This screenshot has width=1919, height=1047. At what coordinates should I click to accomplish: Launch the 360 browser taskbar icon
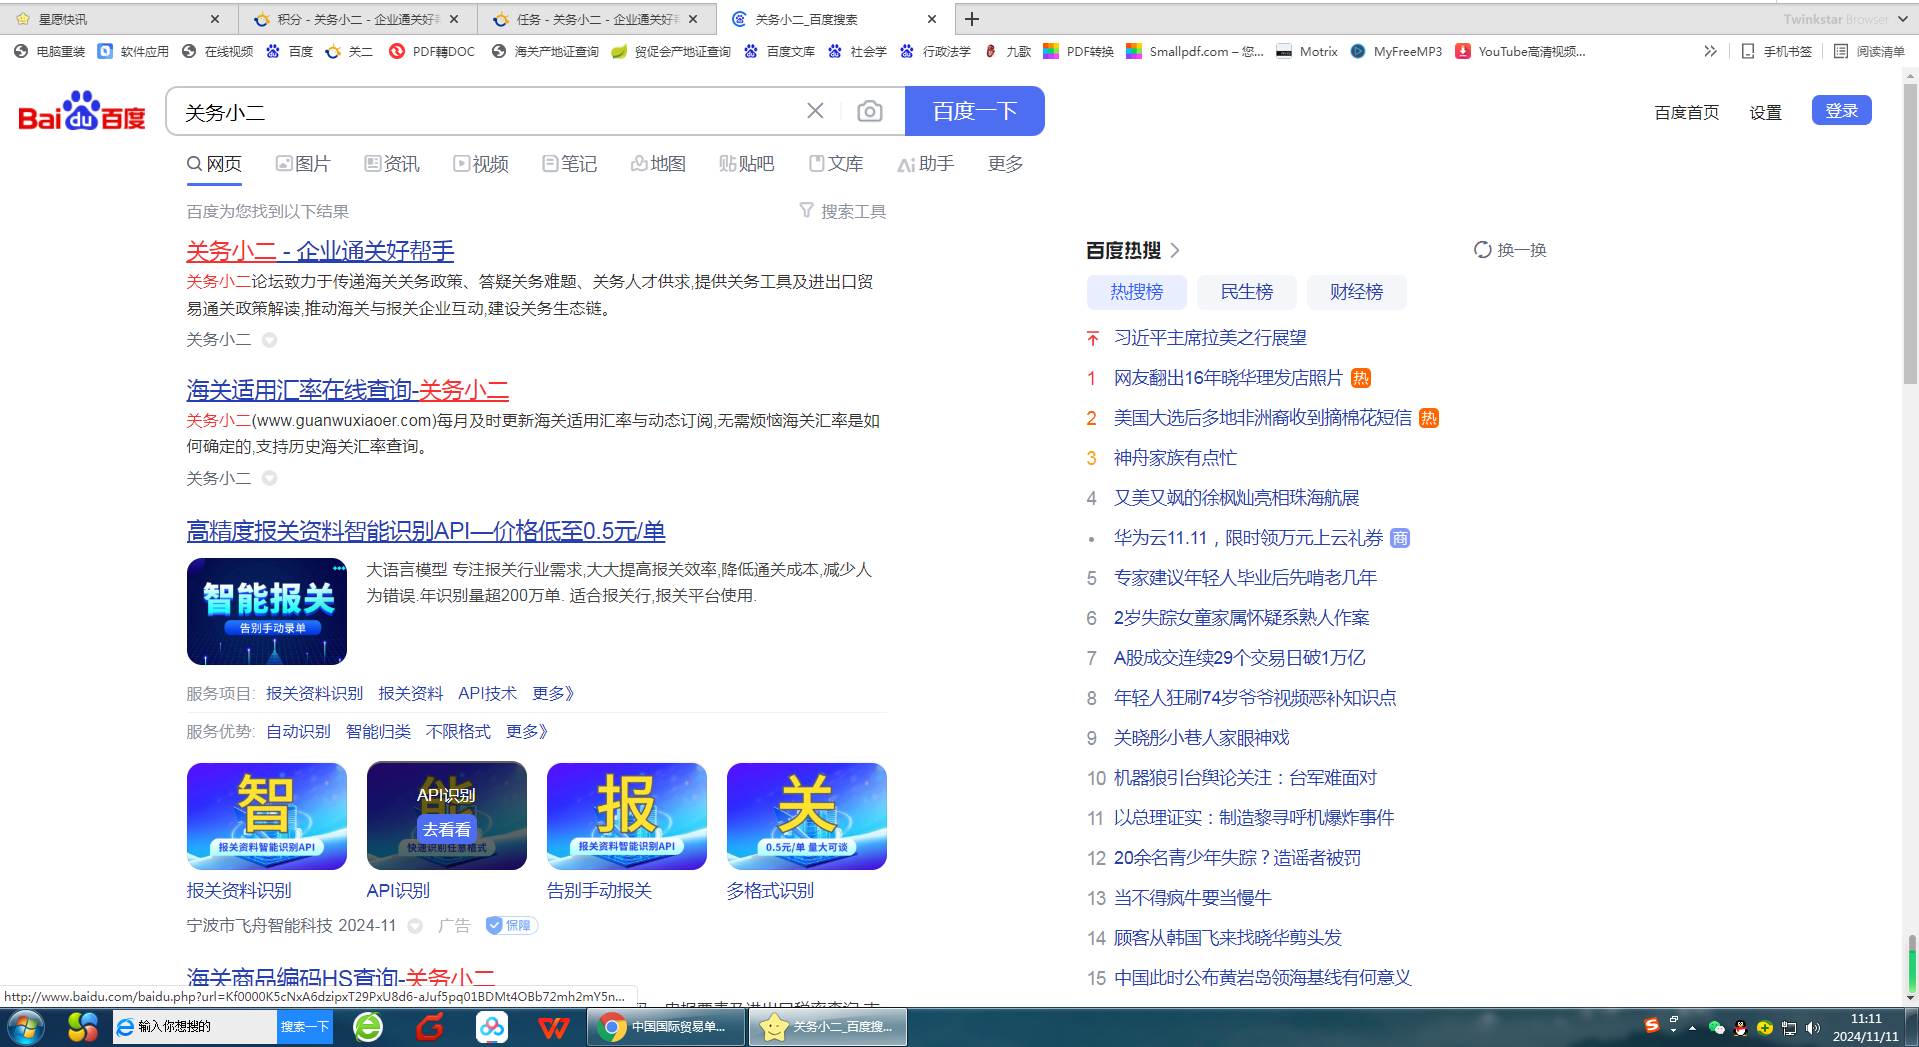(x=368, y=1027)
